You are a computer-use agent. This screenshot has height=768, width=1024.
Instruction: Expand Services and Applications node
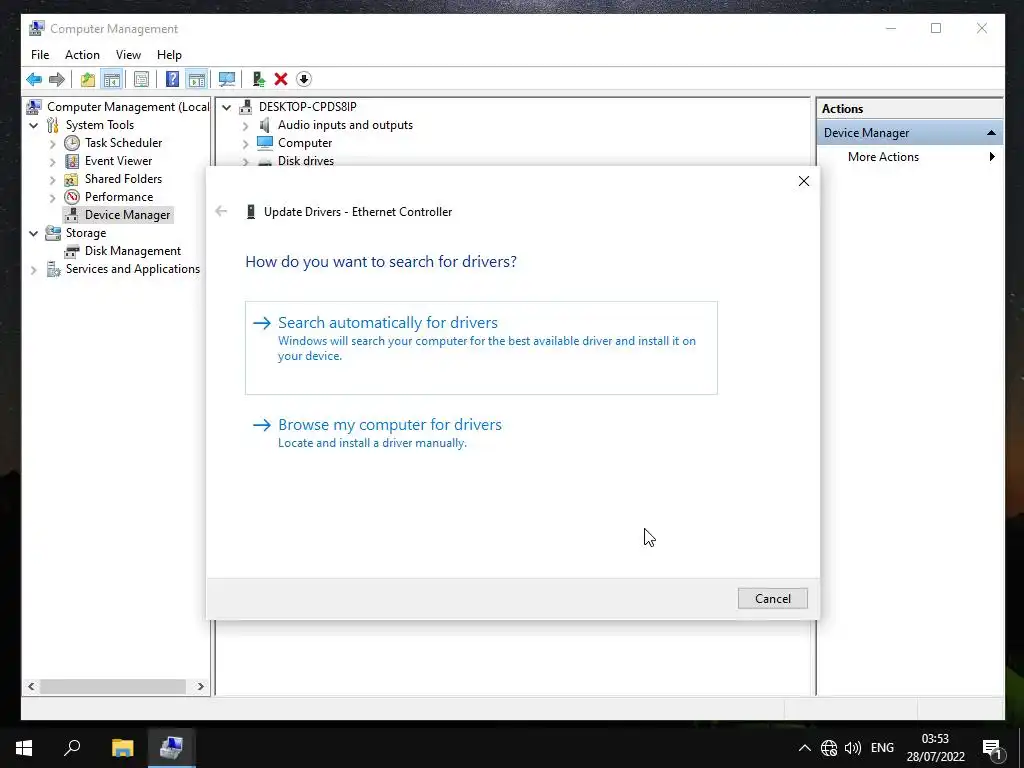point(33,270)
